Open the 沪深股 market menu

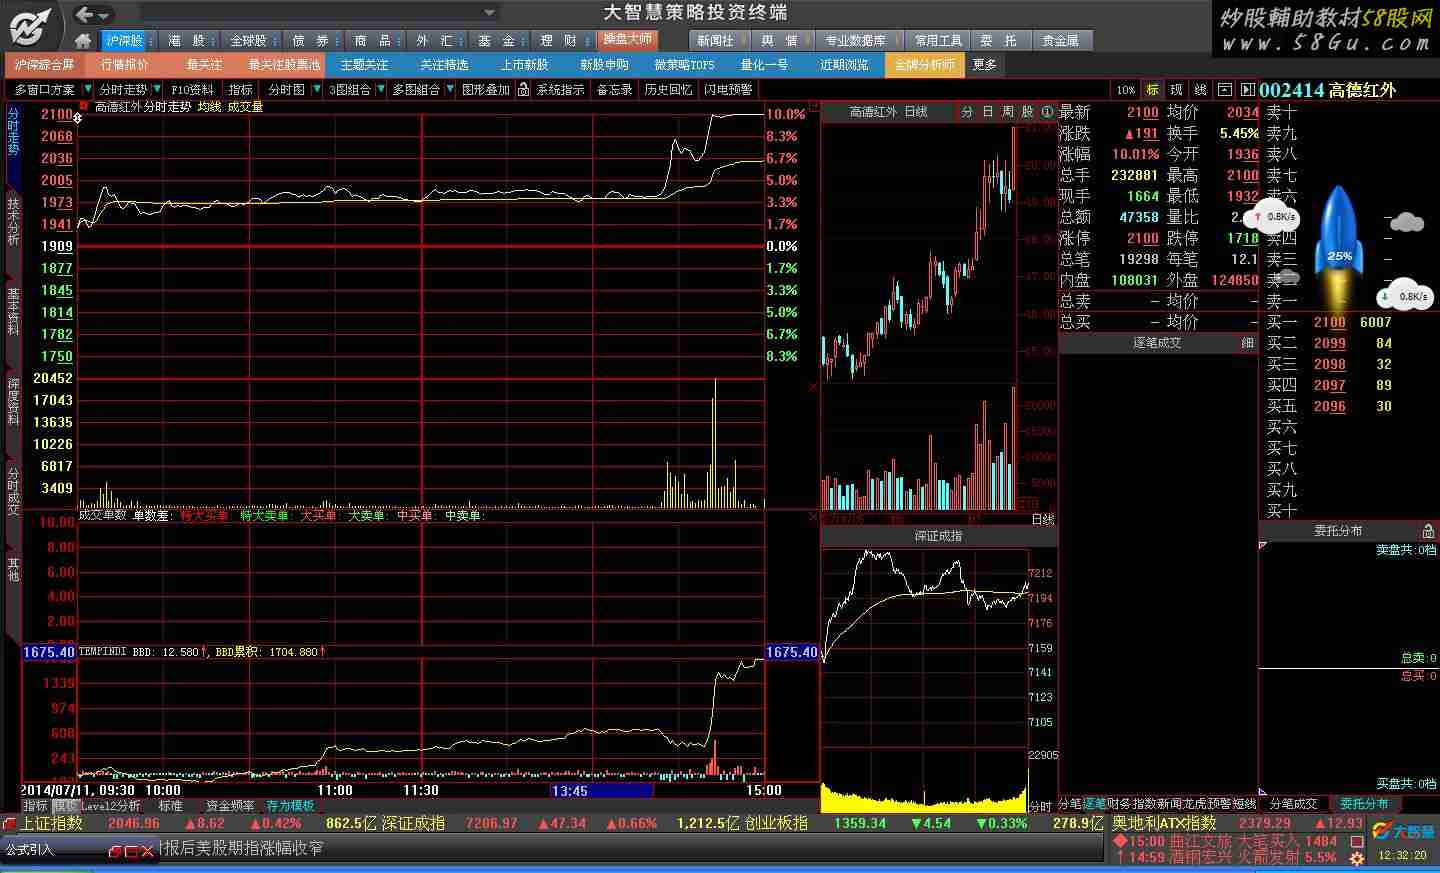pos(126,41)
